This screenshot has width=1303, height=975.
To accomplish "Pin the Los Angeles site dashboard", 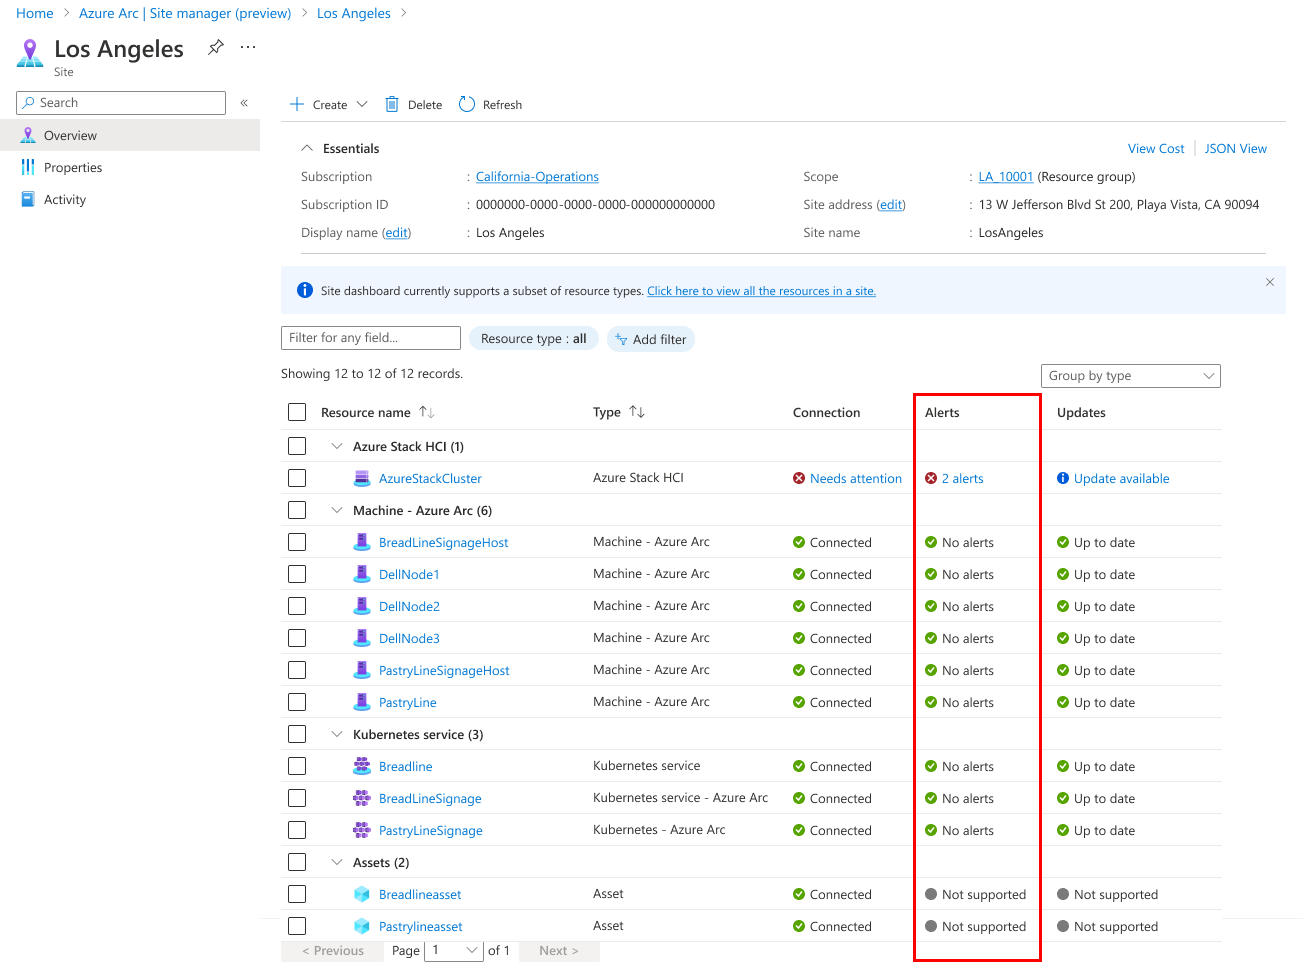I will 213,46.
